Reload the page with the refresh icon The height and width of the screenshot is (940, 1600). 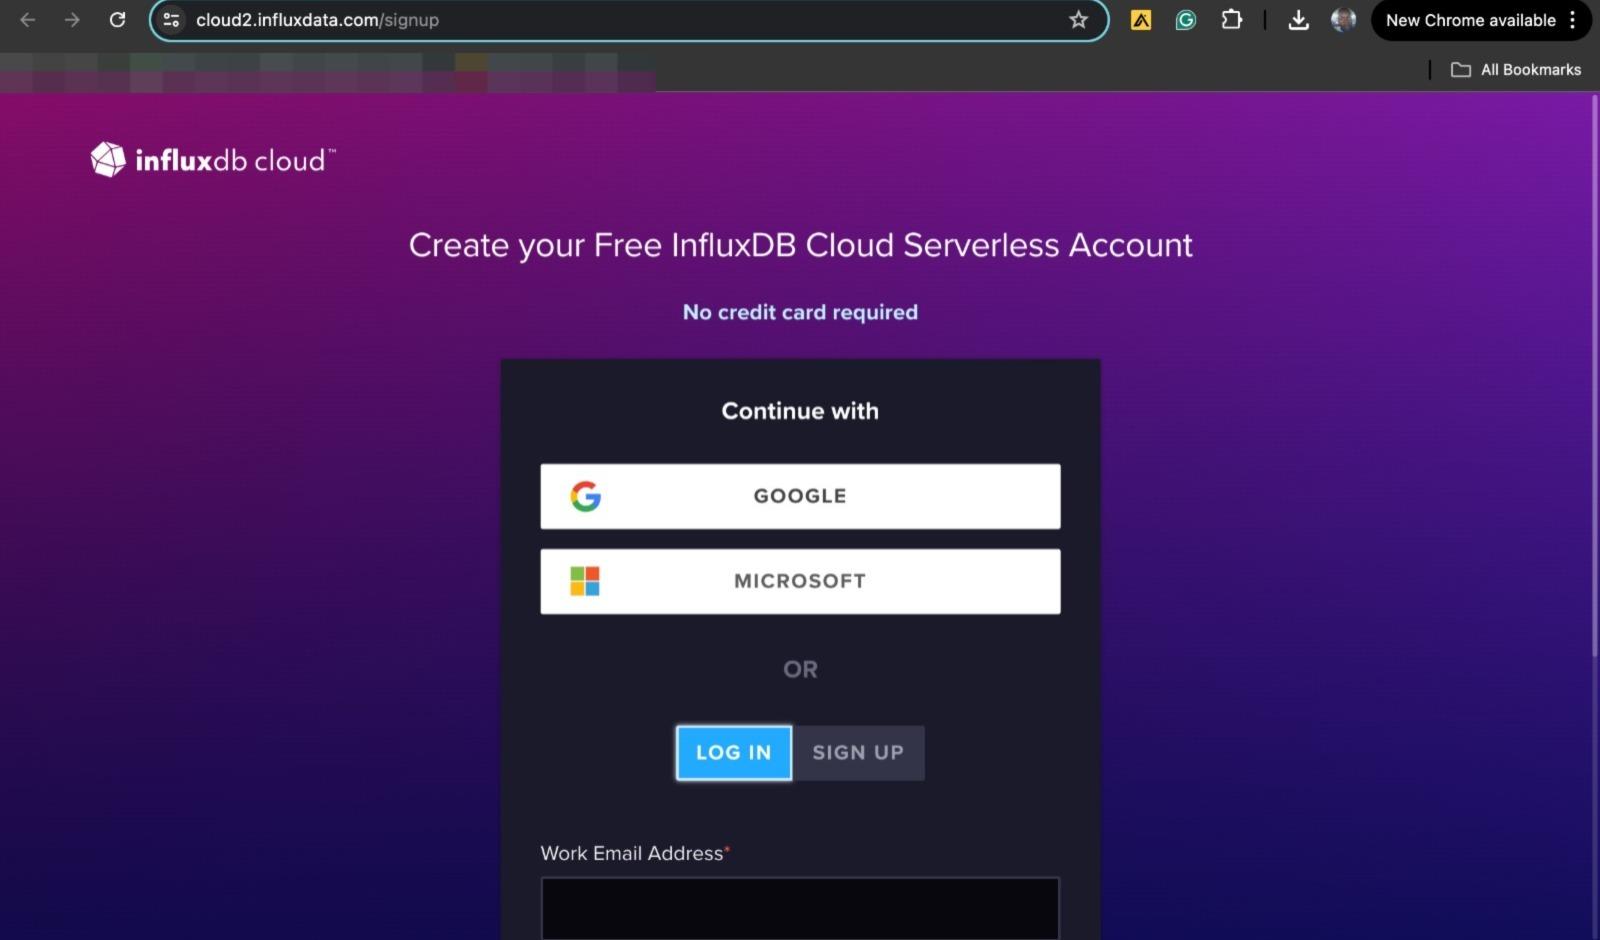point(117,20)
